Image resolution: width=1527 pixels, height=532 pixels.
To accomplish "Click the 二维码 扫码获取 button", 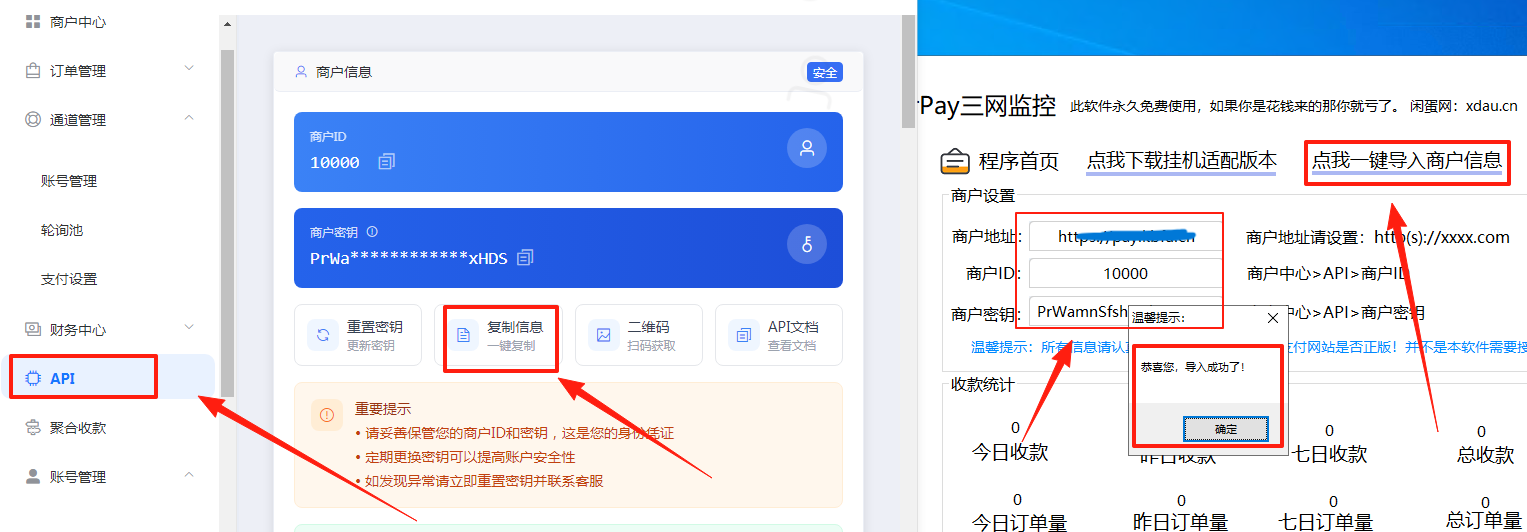I will point(638,335).
